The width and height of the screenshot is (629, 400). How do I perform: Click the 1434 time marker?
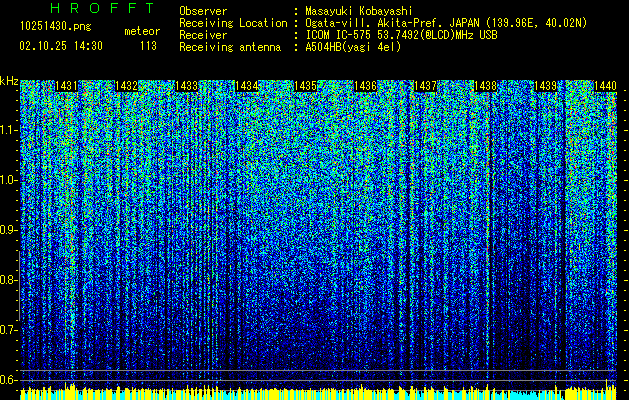pos(246,86)
